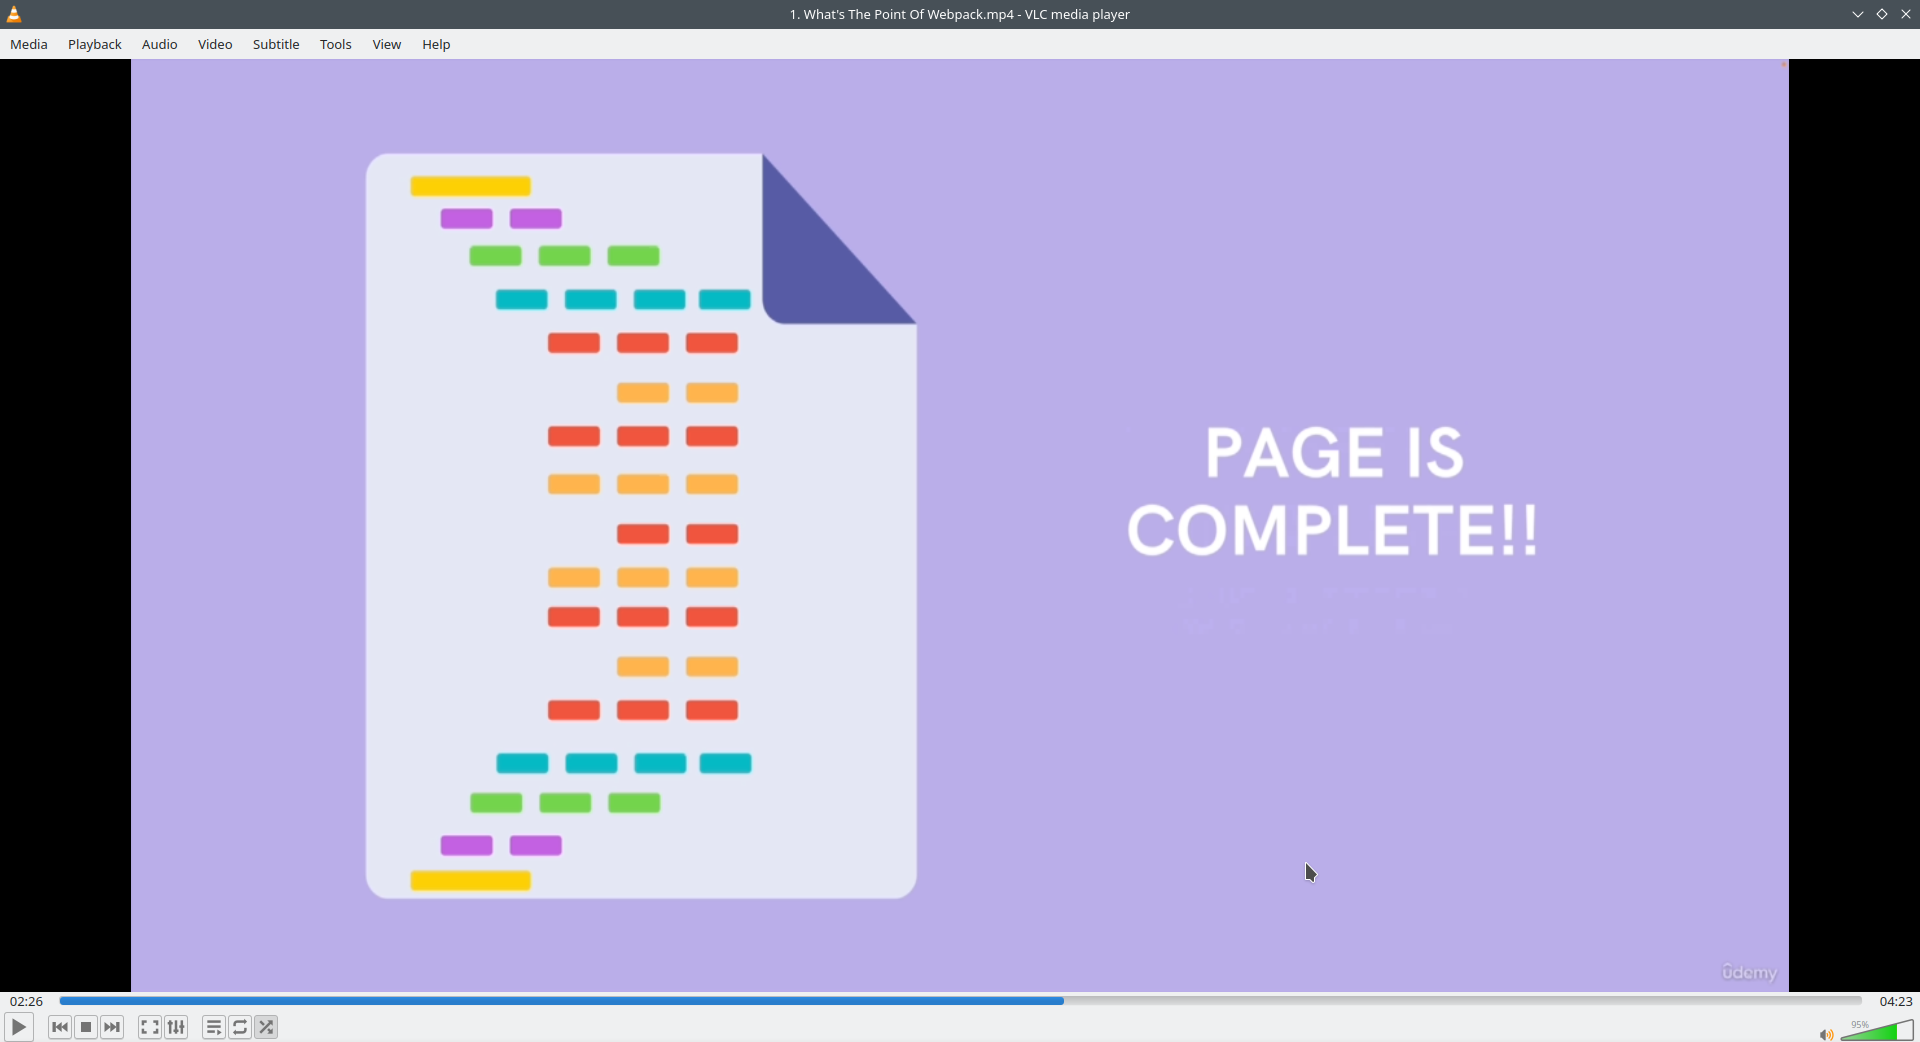Screen dimensions: 1920x1042
Task: Seek on the video progress bar
Action: tap(961, 1001)
